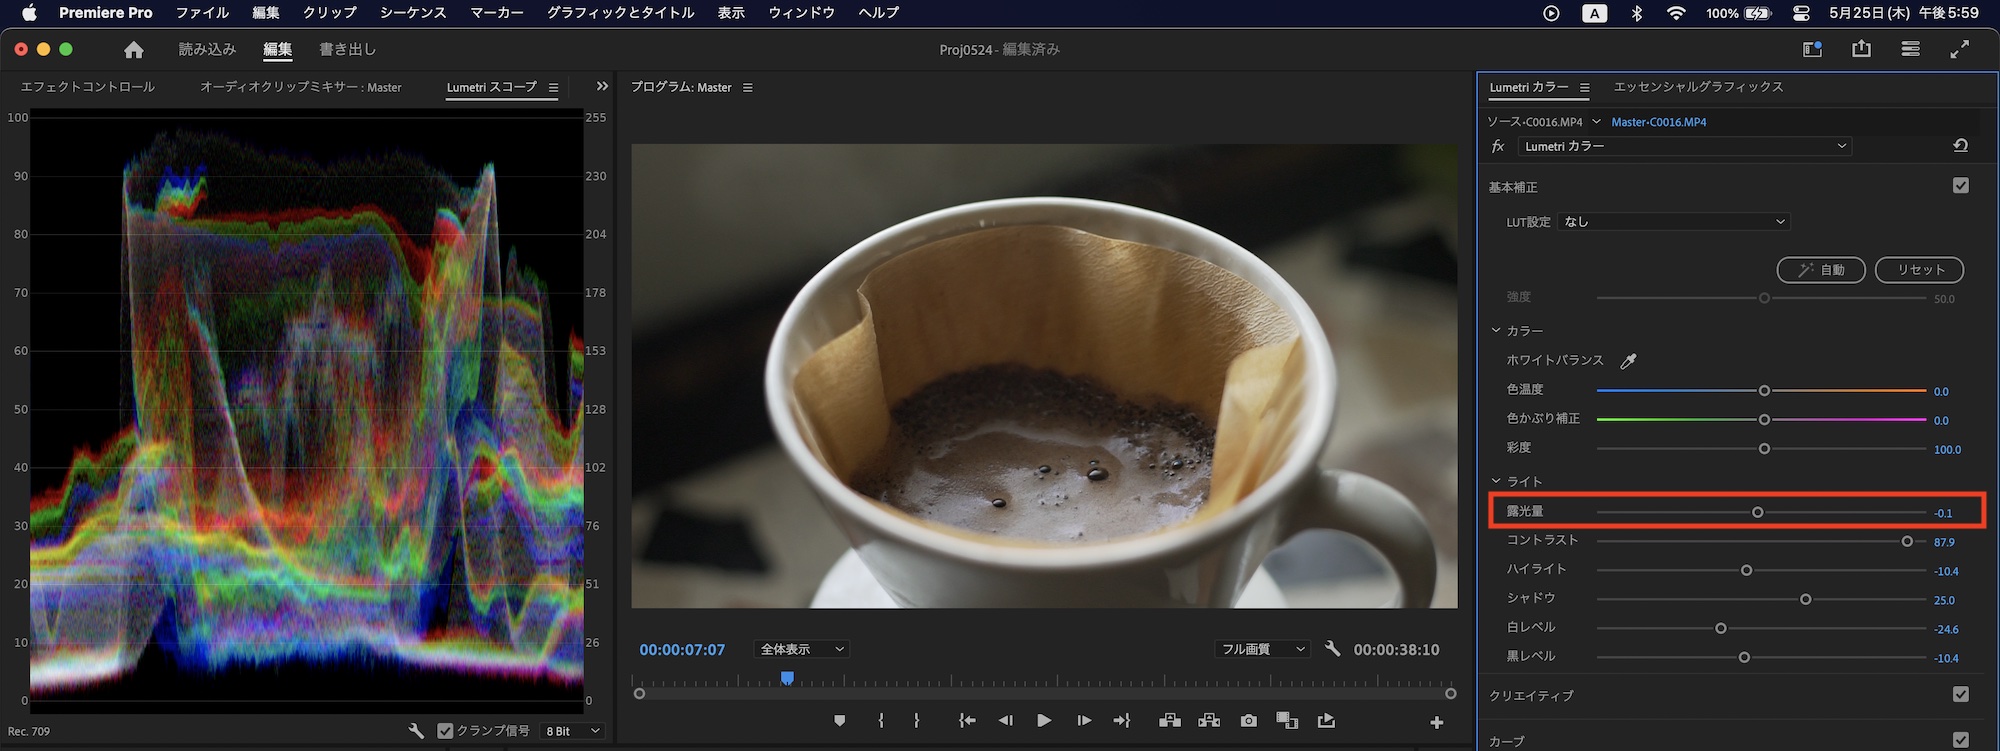Pick the white balance eyedropper tool

tap(1628, 361)
